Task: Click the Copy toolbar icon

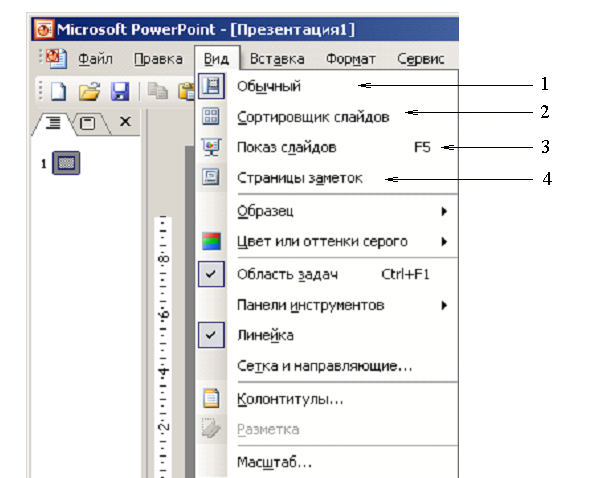Action: [x=158, y=92]
